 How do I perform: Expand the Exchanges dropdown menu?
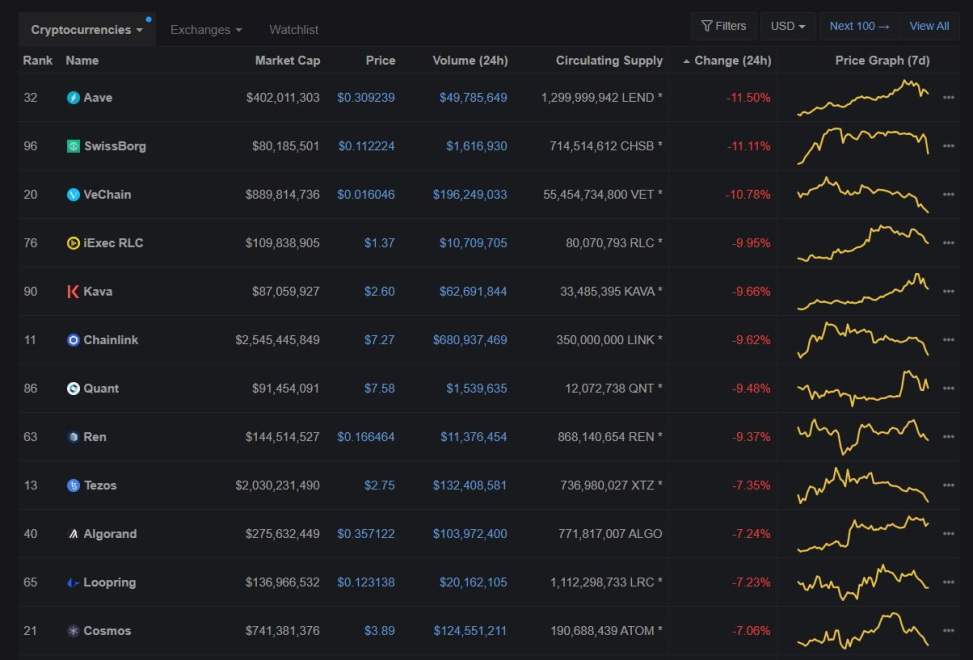pos(205,30)
